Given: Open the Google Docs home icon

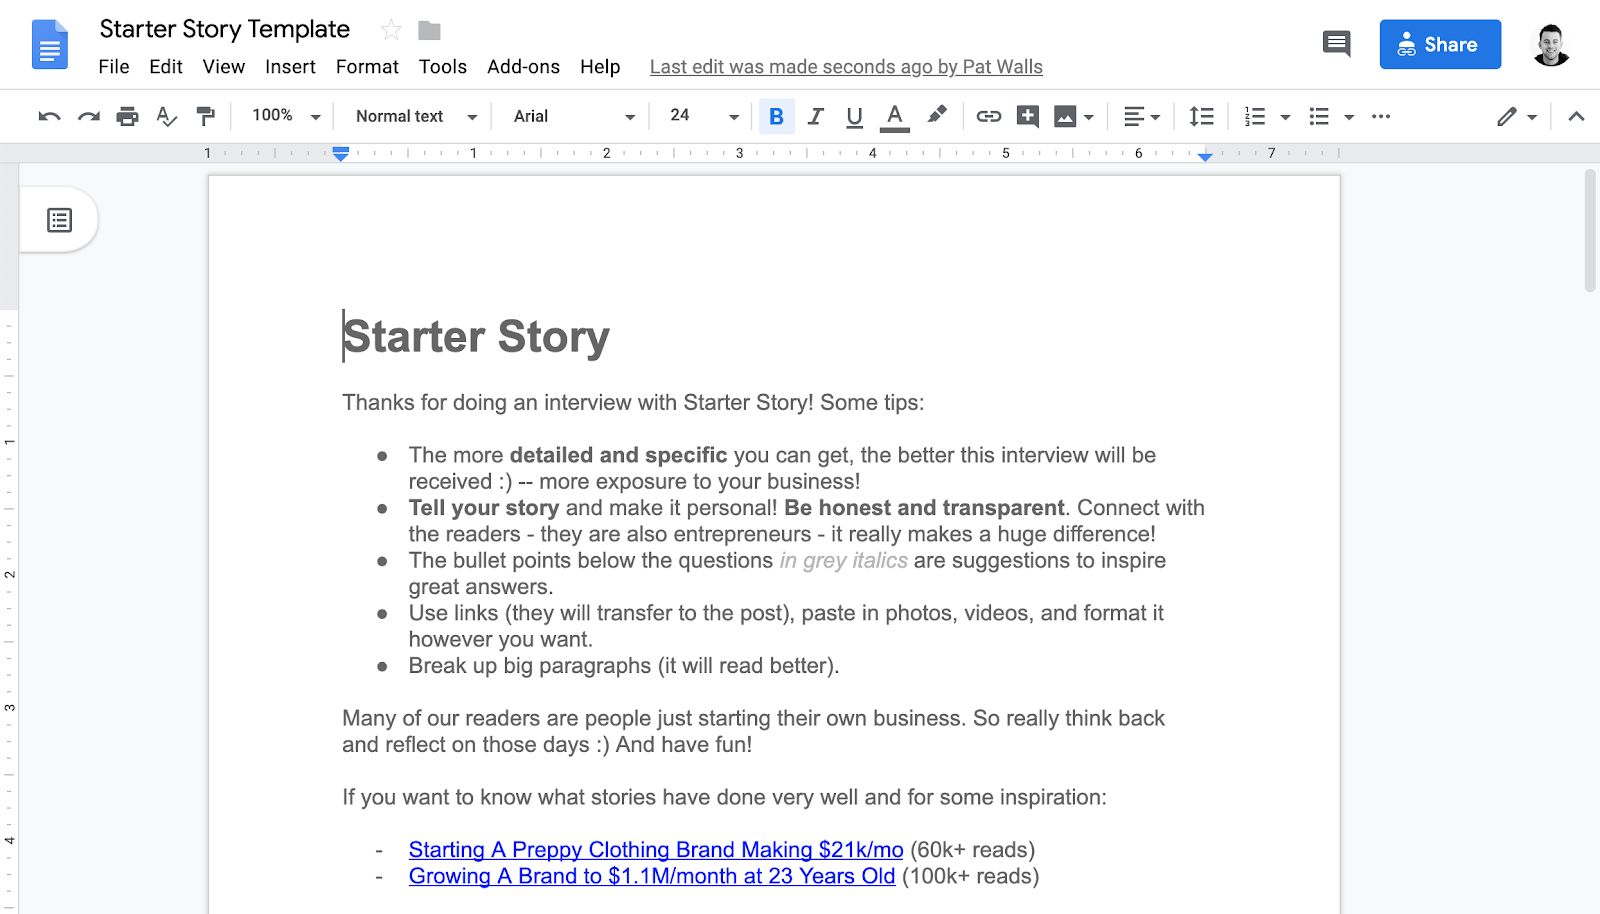Looking at the screenshot, I should [x=50, y=44].
